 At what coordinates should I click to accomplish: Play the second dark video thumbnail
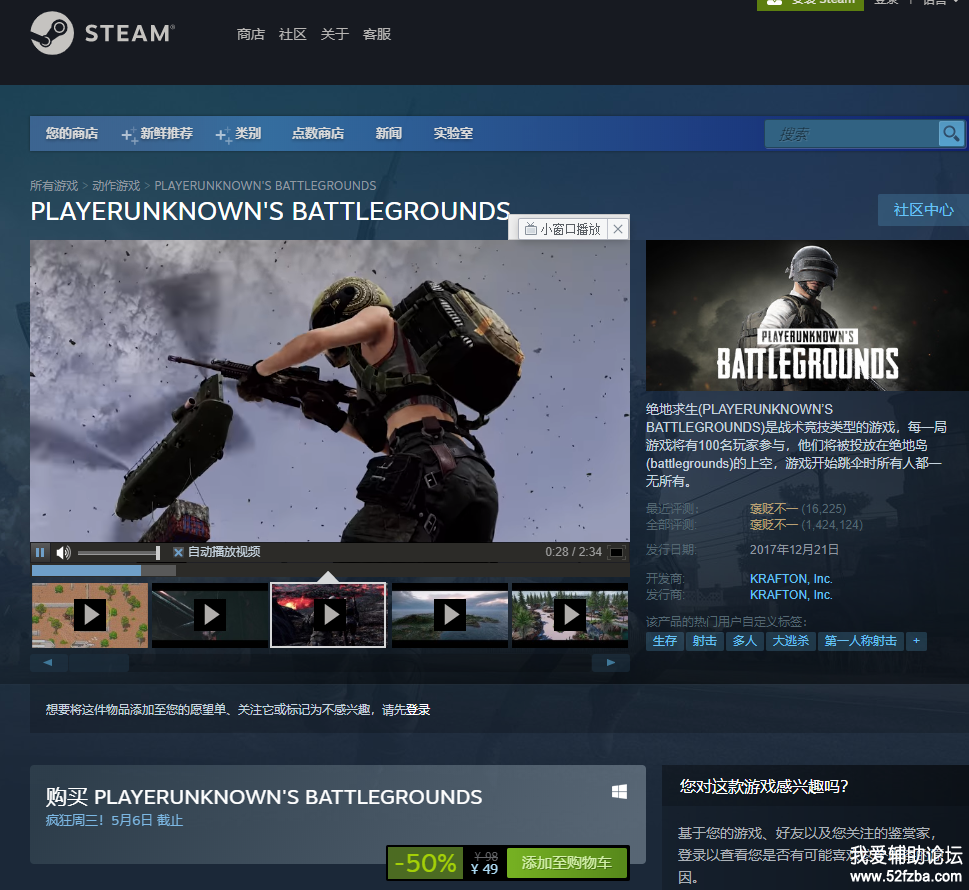210,615
